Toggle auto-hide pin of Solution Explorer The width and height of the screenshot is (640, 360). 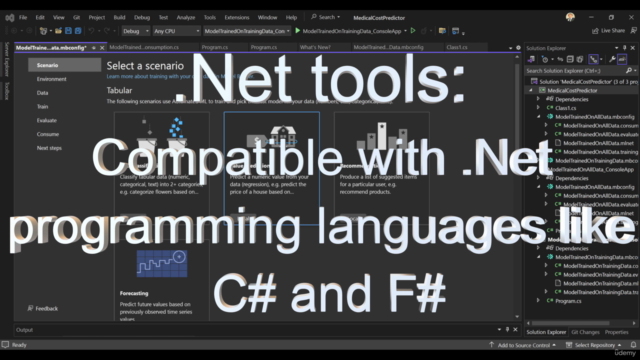tap(624, 48)
